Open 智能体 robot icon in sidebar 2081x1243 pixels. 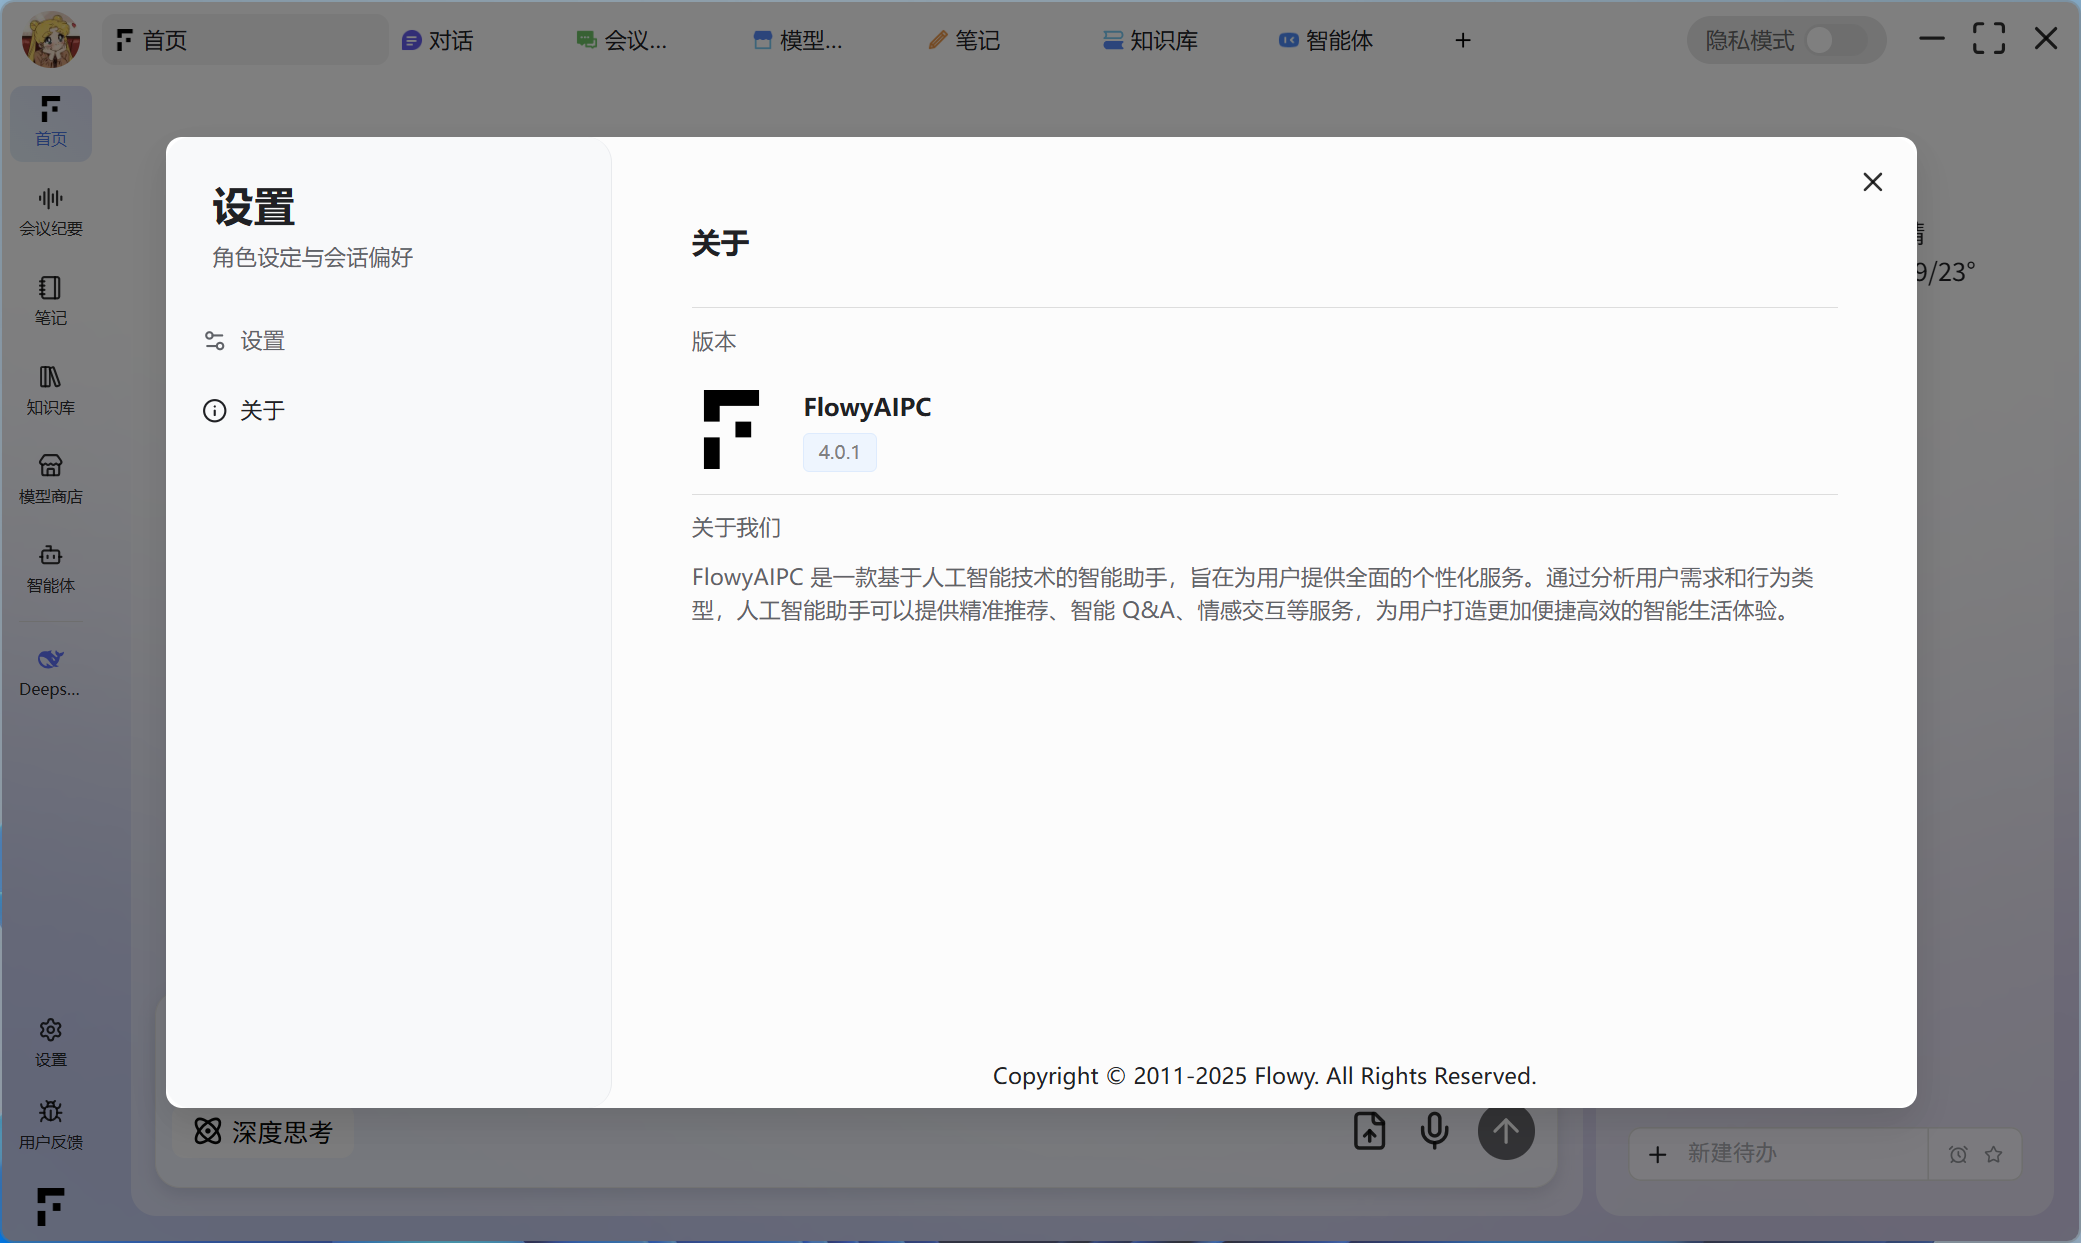tap(50, 567)
